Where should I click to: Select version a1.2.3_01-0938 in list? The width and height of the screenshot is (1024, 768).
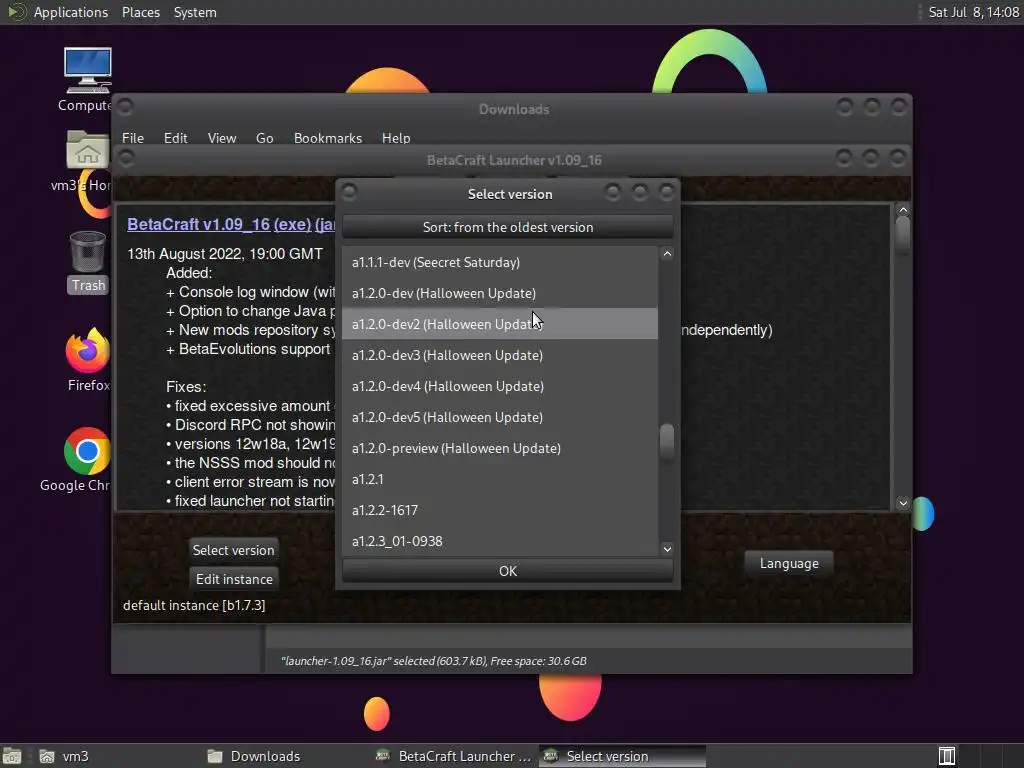pos(500,541)
